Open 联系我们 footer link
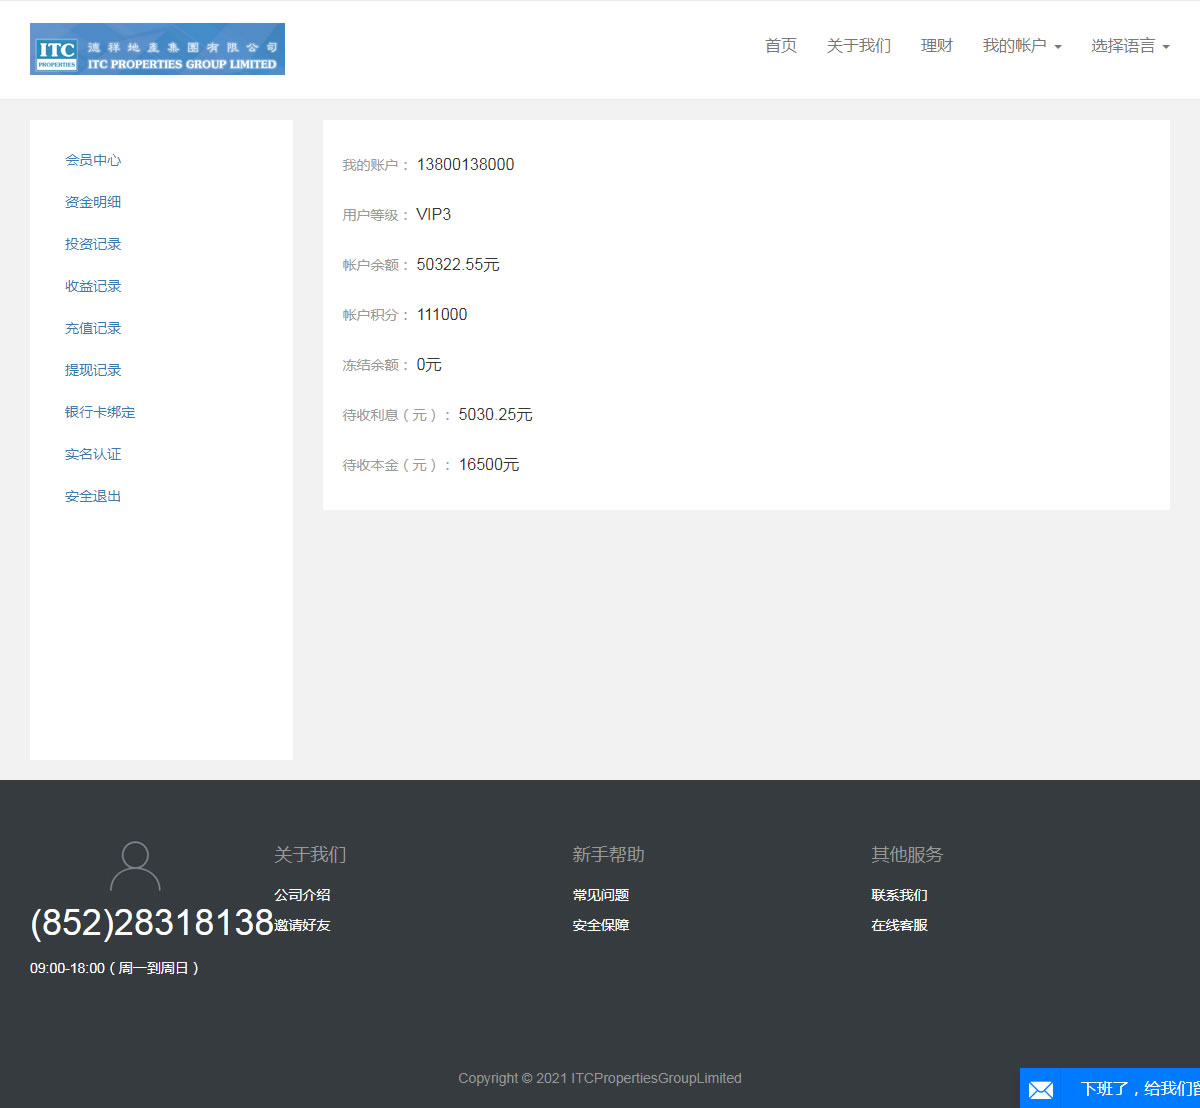1200x1108 pixels. click(x=899, y=895)
